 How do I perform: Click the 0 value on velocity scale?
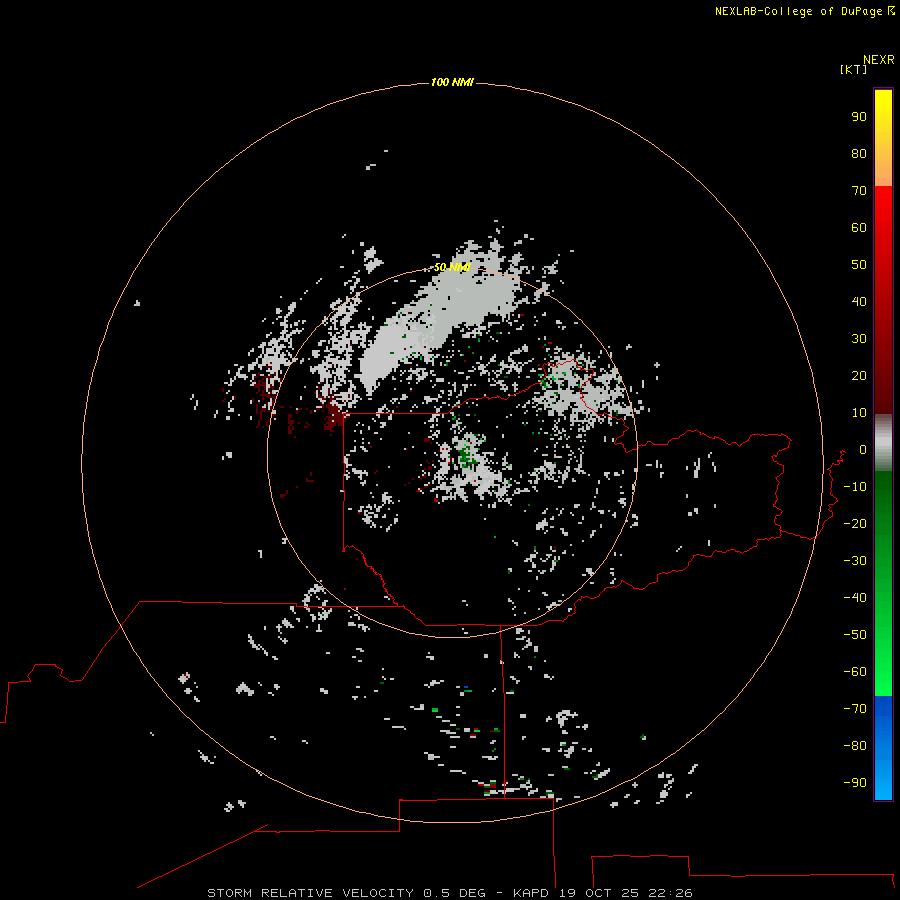tap(863, 449)
